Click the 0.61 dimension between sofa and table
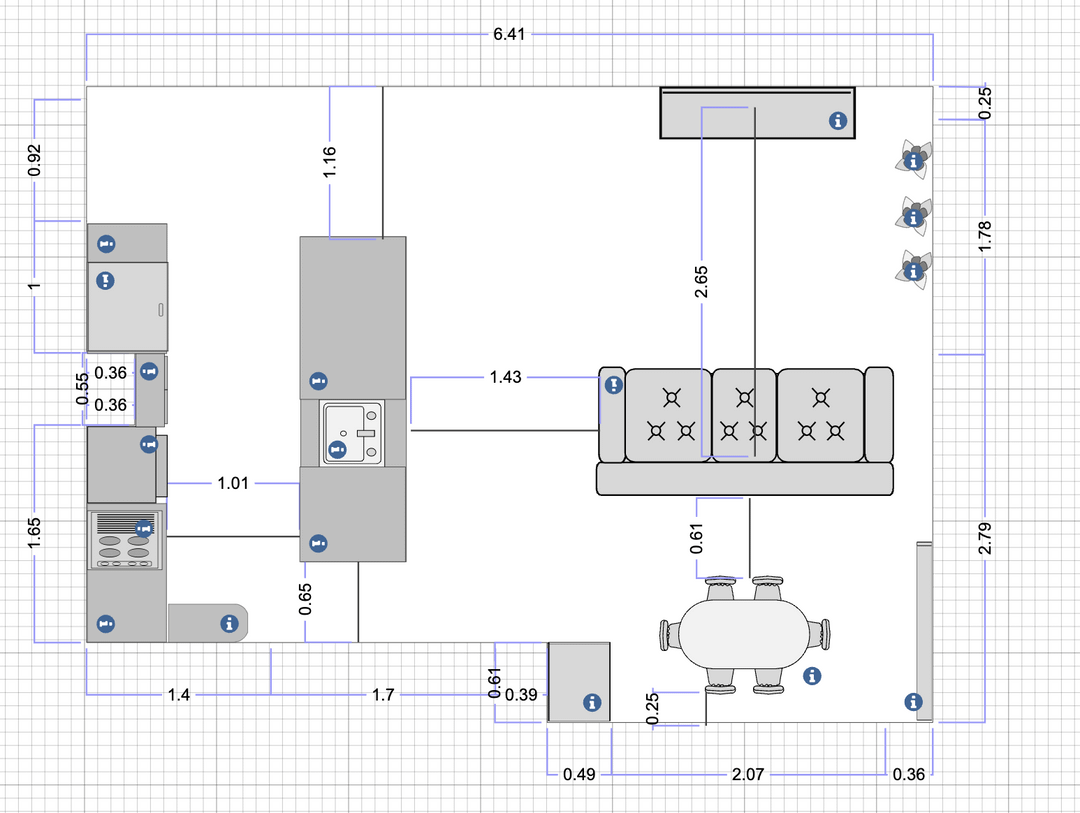 click(x=696, y=539)
